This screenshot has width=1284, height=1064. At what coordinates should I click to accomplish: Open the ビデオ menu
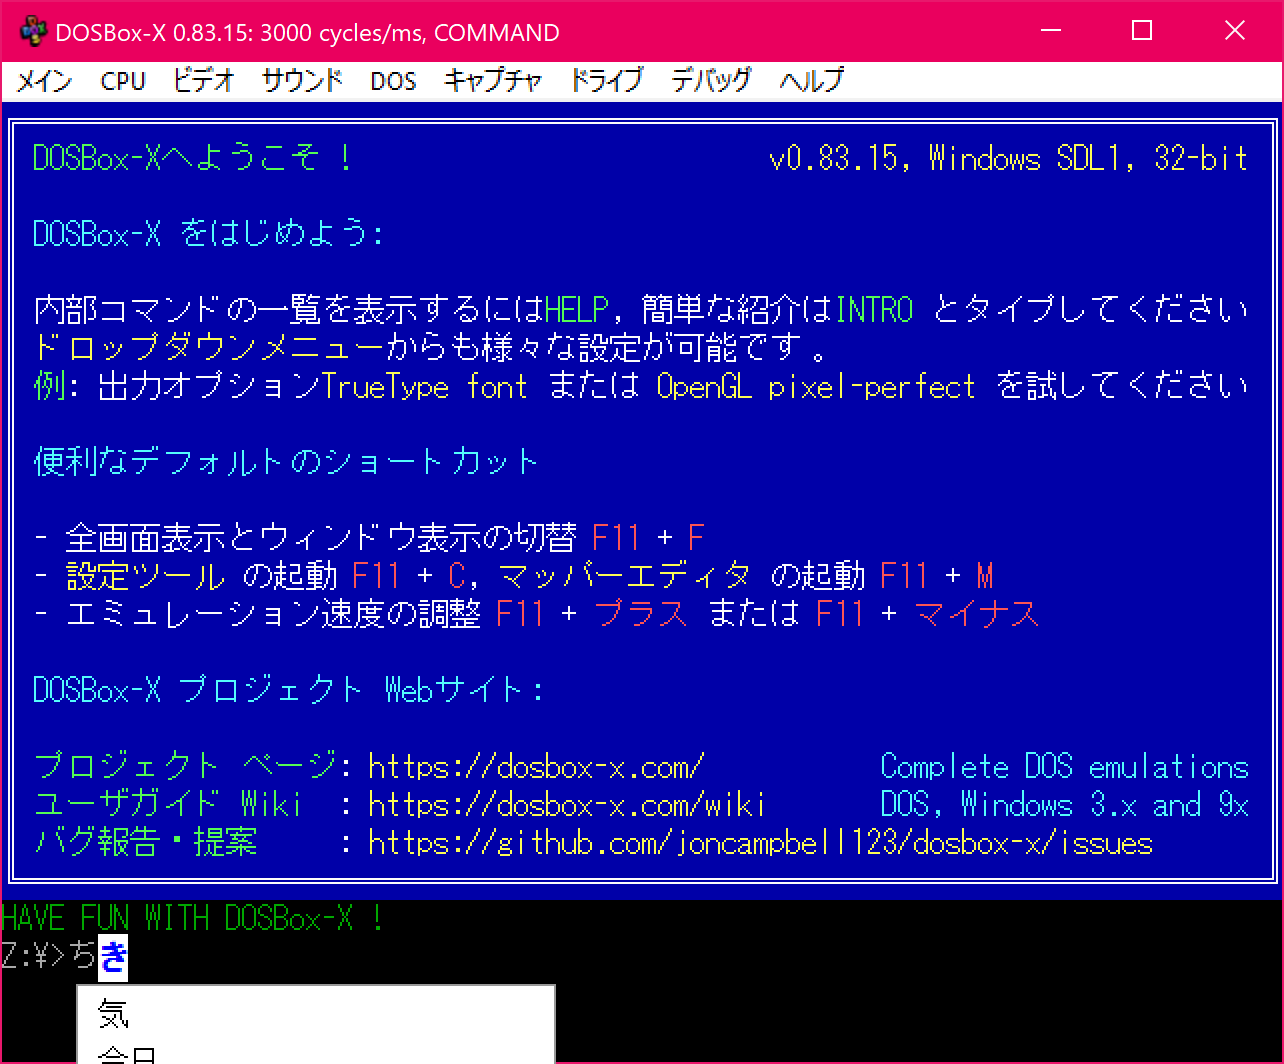203,81
